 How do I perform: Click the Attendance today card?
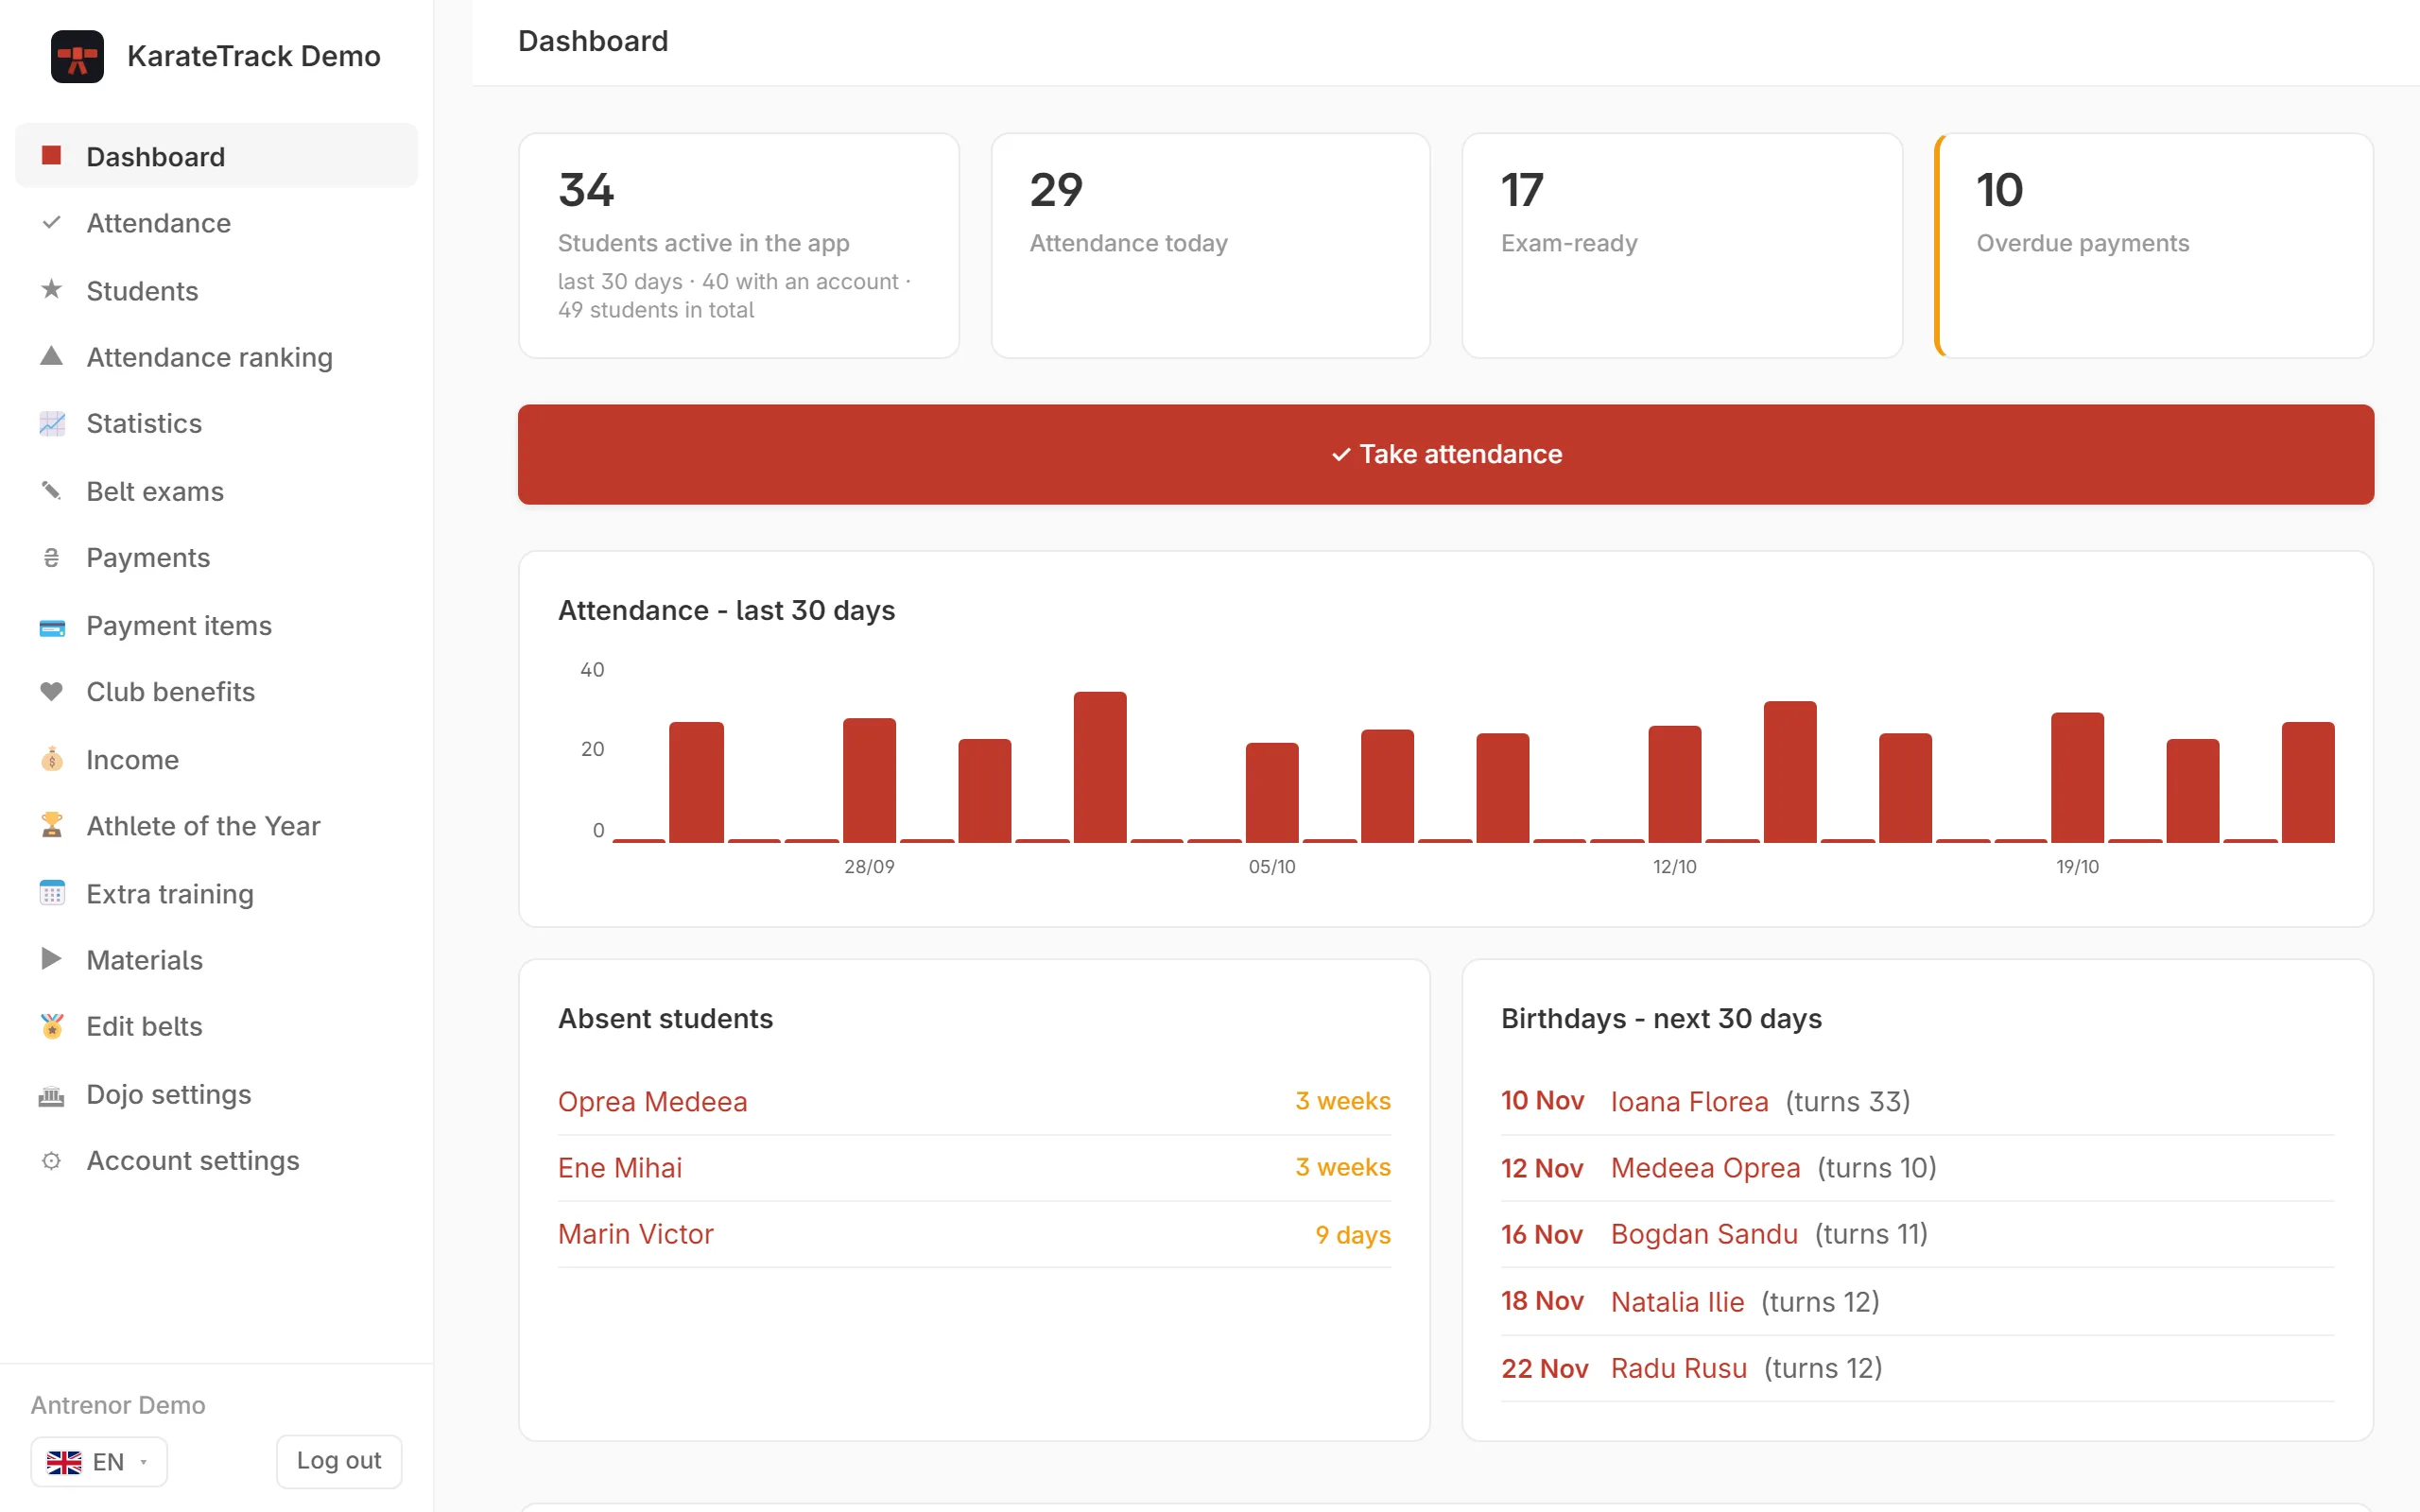pyautogui.click(x=1210, y=246)
